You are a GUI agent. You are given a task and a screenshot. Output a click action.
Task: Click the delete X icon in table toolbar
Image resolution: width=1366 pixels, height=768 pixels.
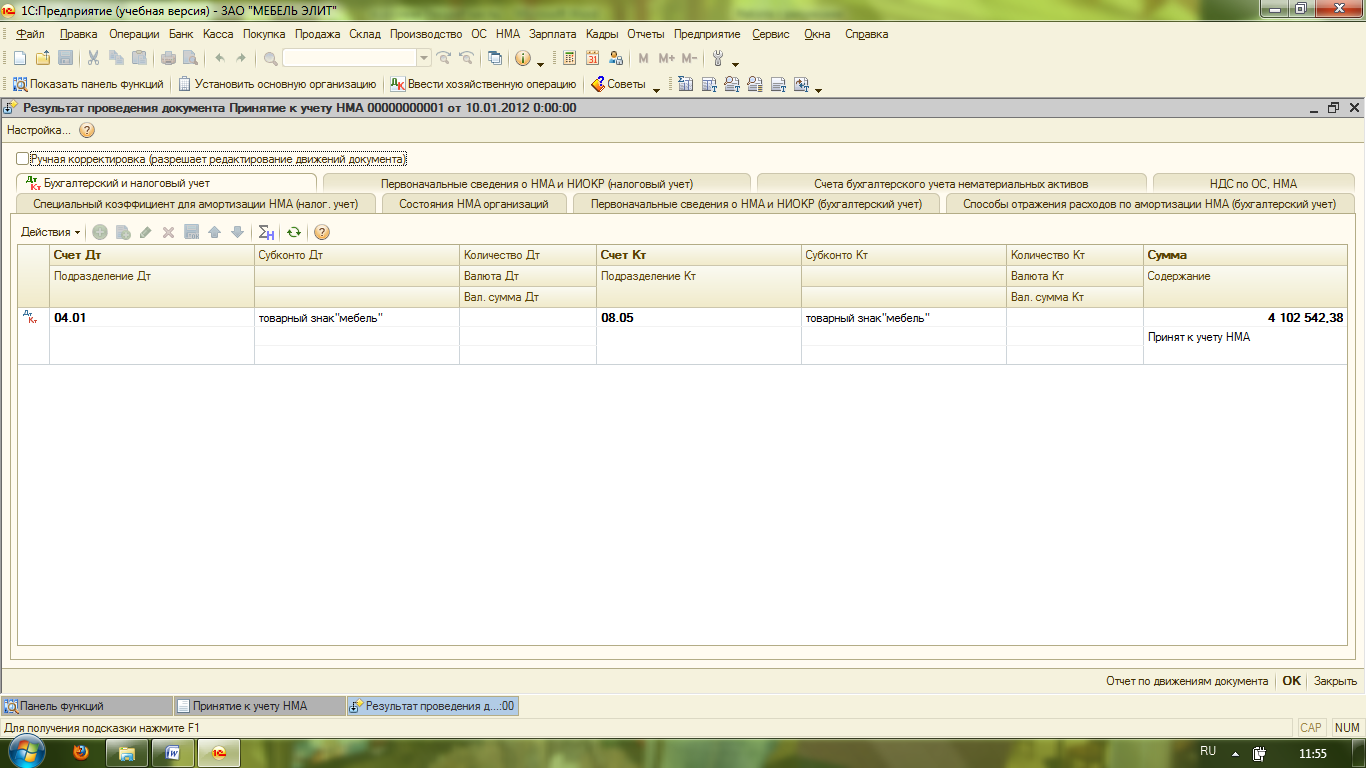pos(168,232)
